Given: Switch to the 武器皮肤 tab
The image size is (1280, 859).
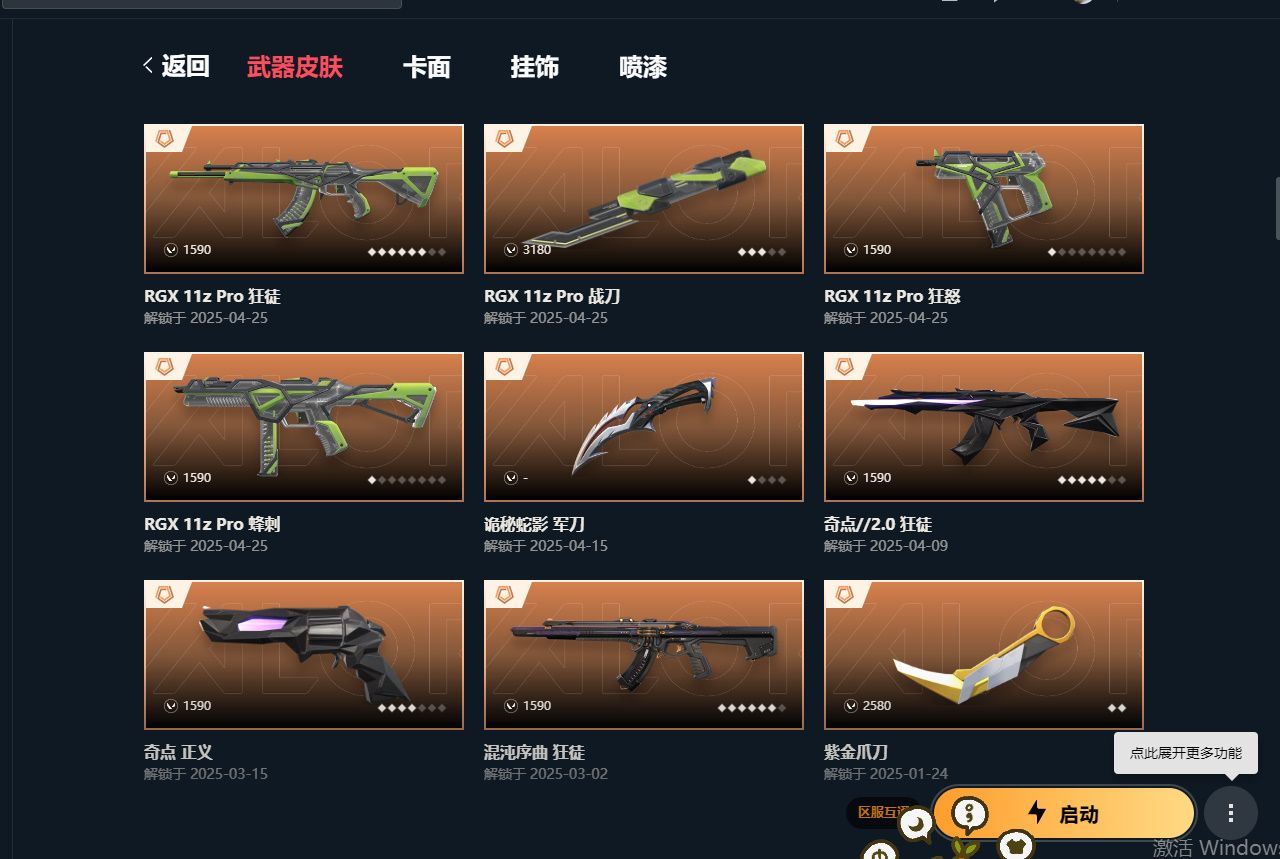Looking at the screenshot, I should pos(295,67).
